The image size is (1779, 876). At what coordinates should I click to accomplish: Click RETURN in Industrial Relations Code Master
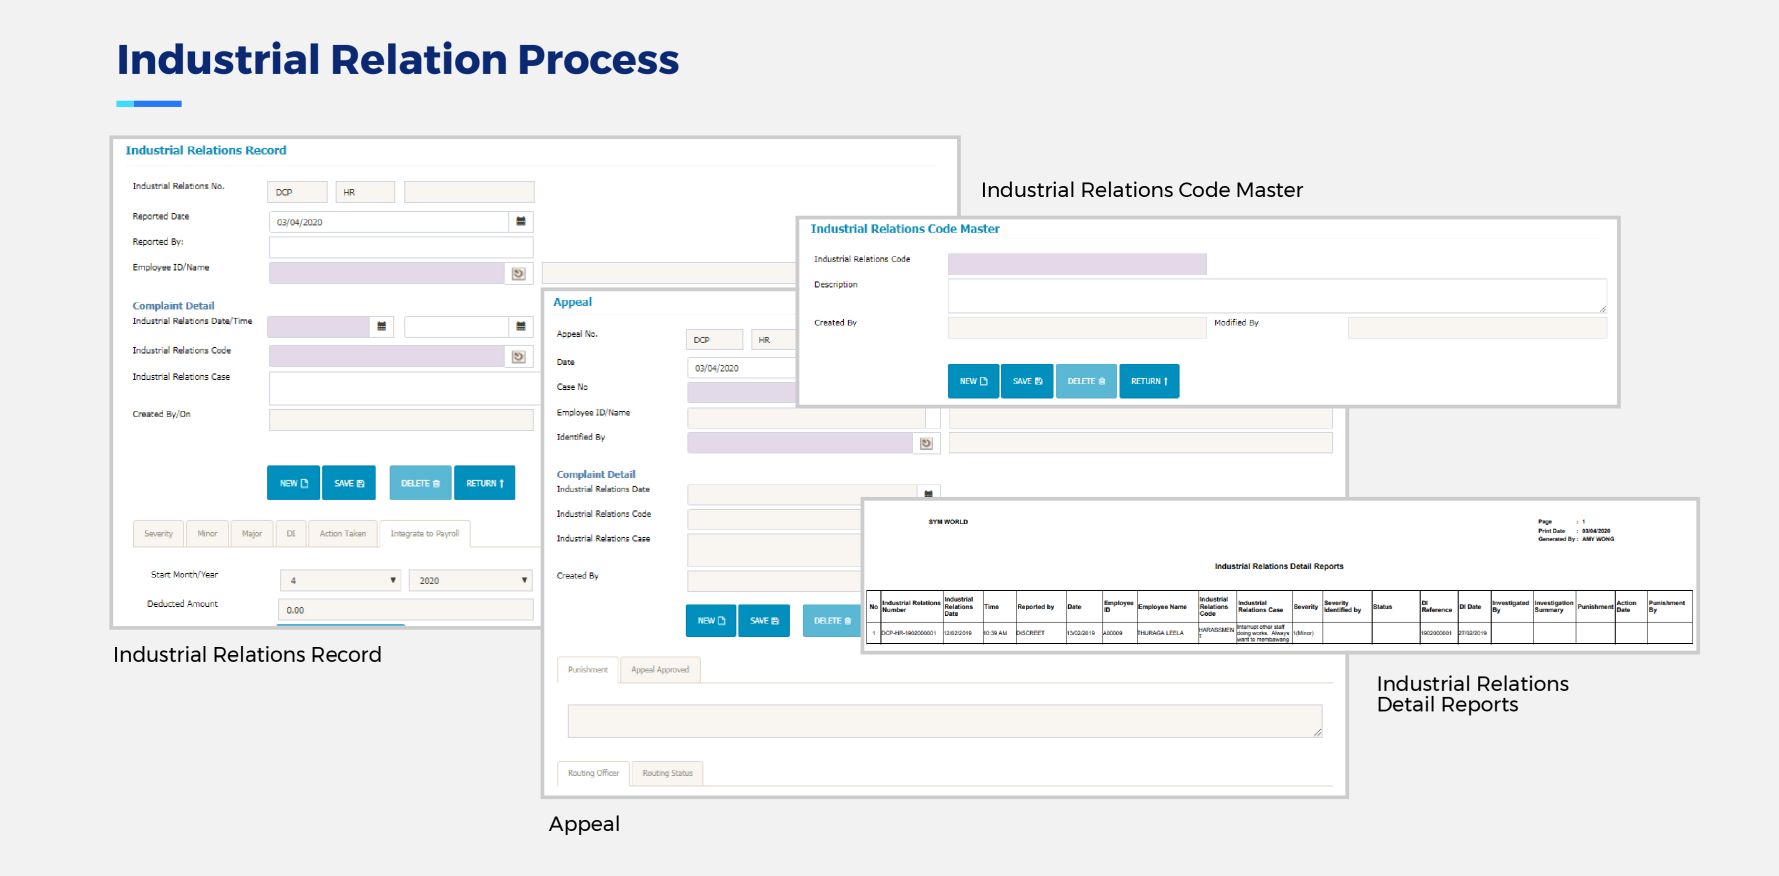[x=1149, y=381]
